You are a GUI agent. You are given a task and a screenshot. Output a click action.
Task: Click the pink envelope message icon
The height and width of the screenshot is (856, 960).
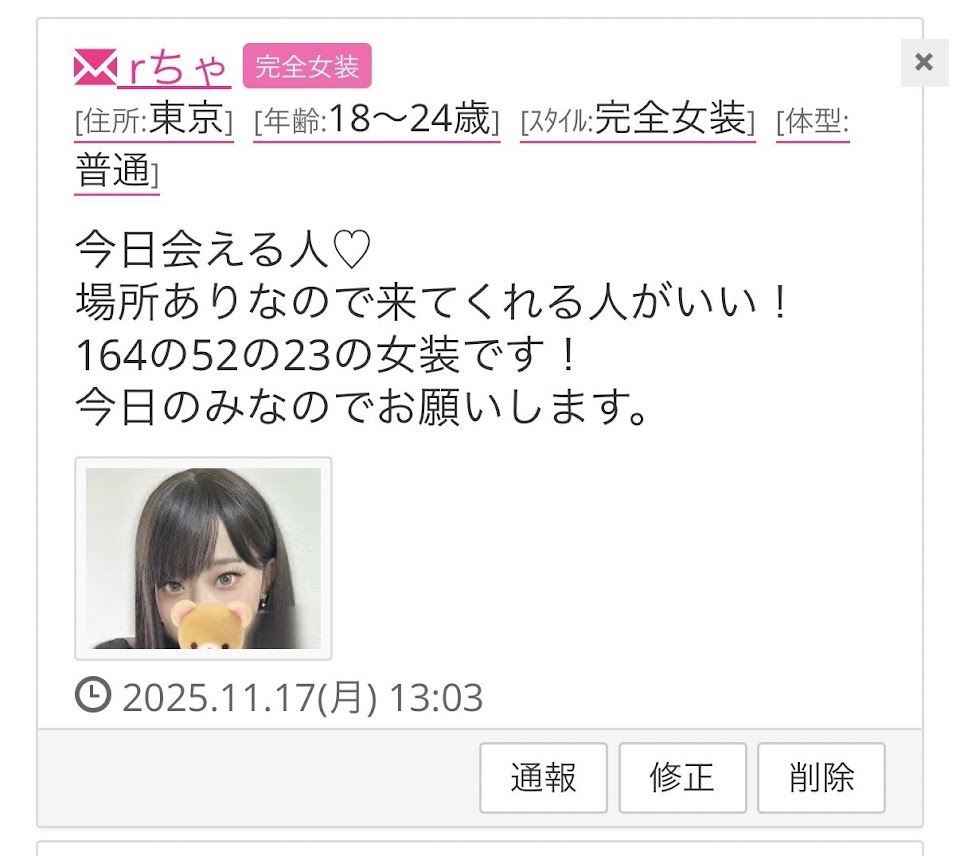pos(96,67)
